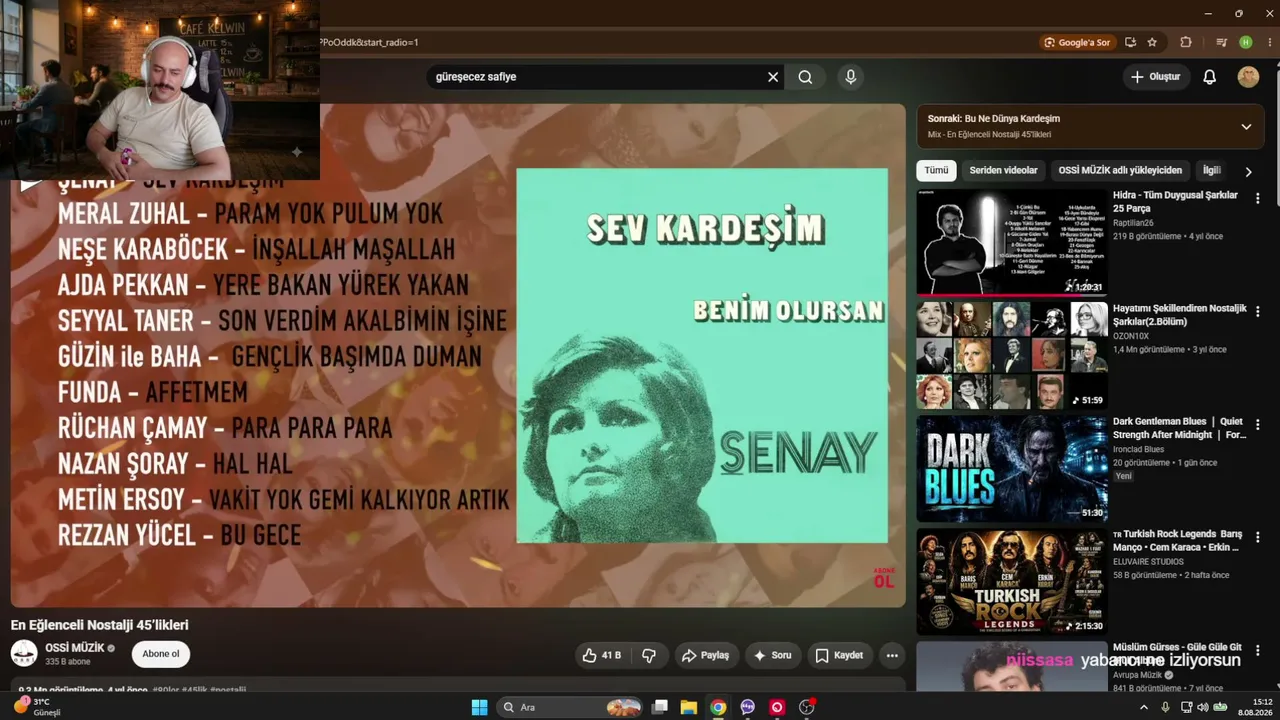
Task: Like the video with thumbs up
Action: (x=601, y=655)
